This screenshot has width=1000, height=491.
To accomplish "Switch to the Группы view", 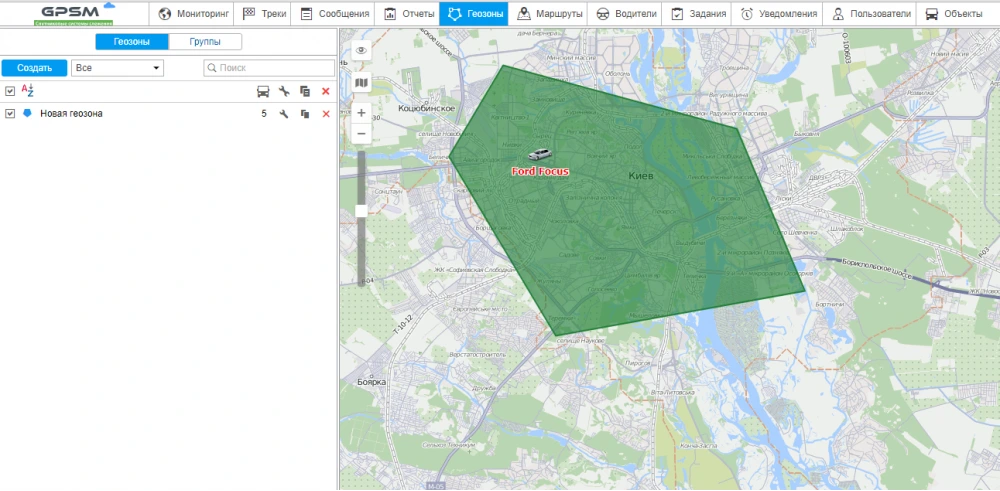I will (x=205, y=42).
